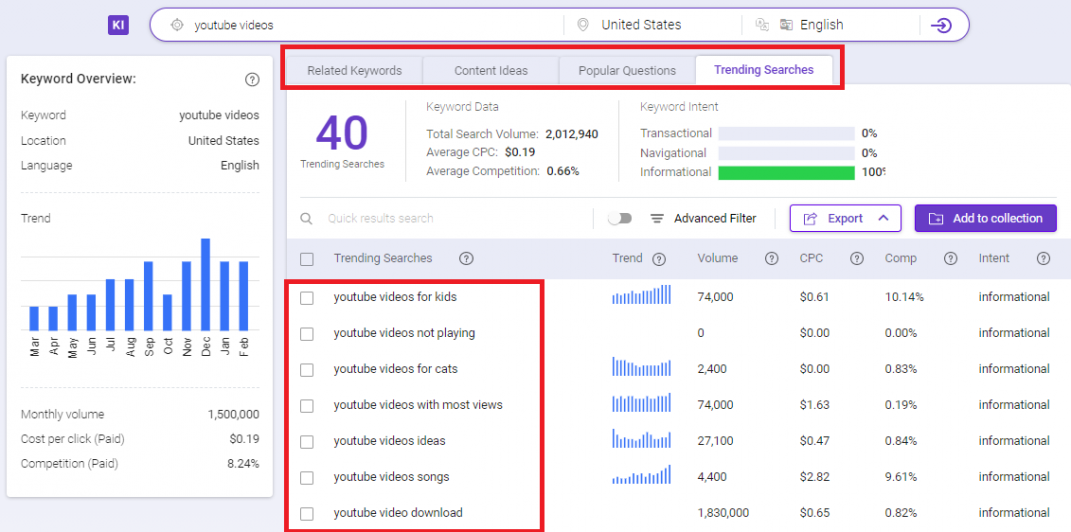Switch to the Related Keywords tab
This screenshot has height=532, width=1071.
click(x=354, y=70)
